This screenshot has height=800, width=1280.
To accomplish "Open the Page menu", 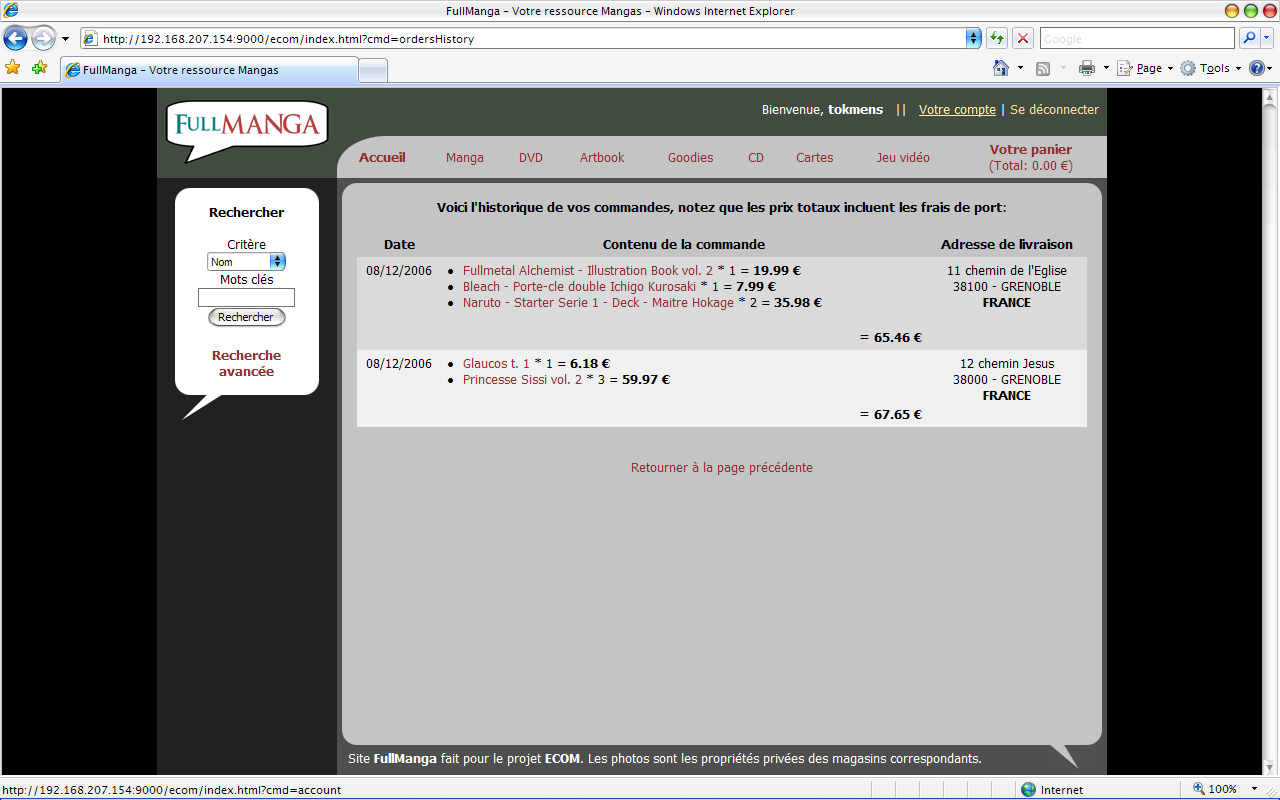I will click(x=1144, y=68).
